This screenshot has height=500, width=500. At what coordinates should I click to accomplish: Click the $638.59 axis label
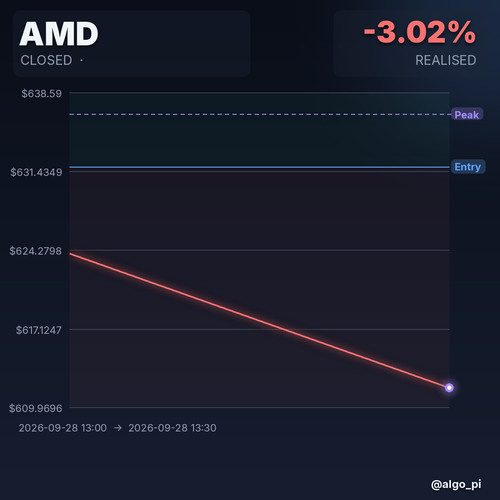pyautogui.click(x=42, y=93)
